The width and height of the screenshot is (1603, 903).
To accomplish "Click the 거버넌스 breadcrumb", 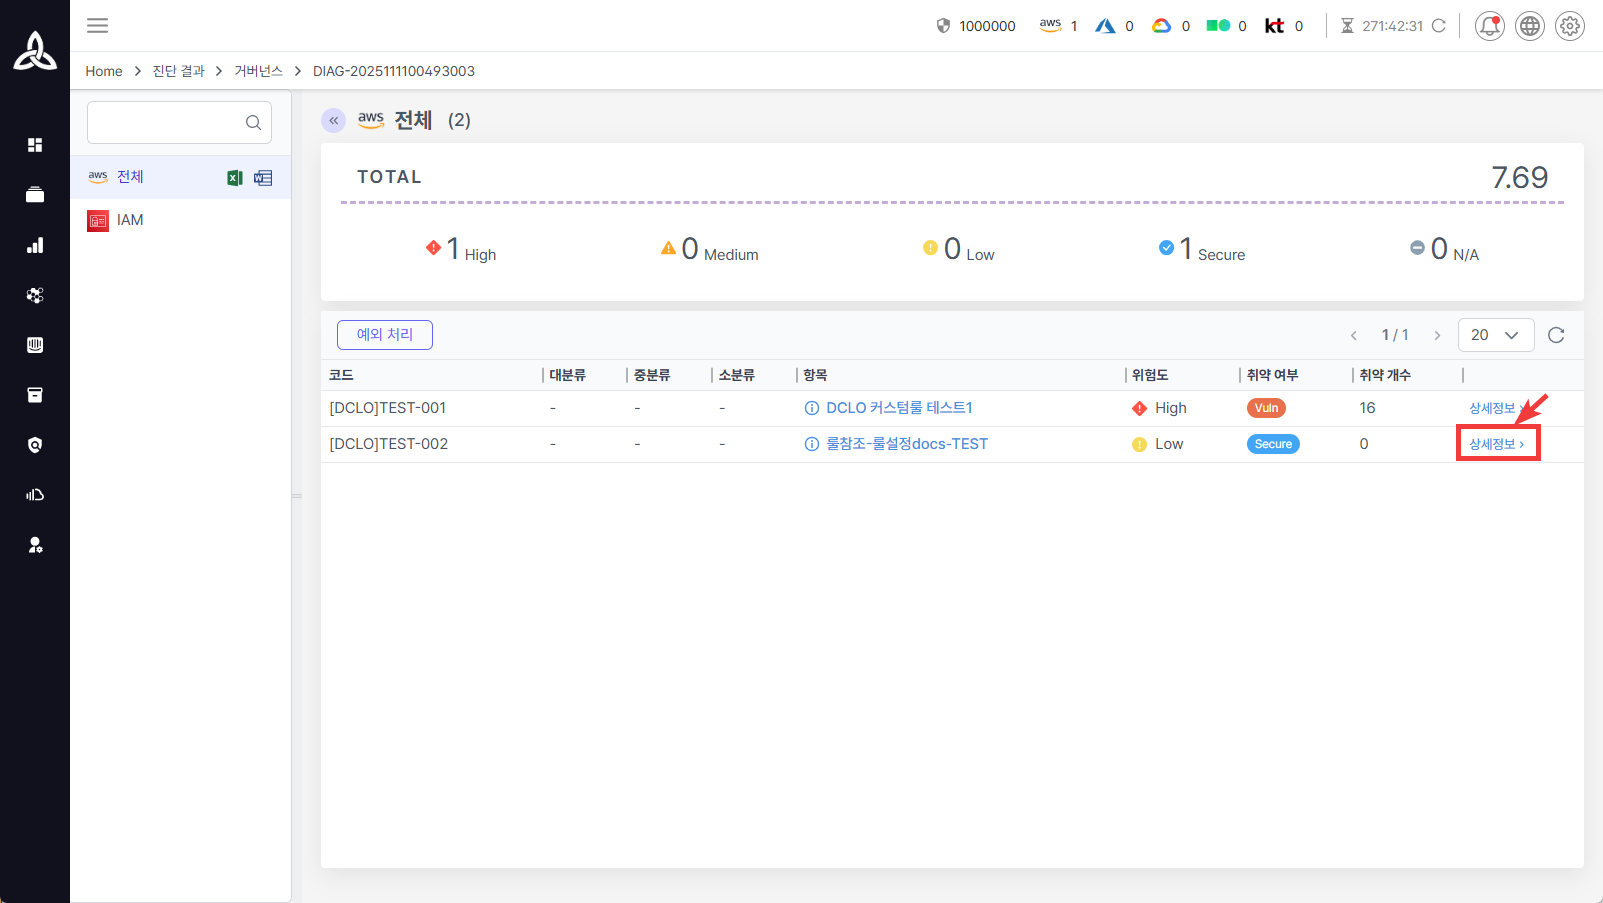I will pos(258,71).
